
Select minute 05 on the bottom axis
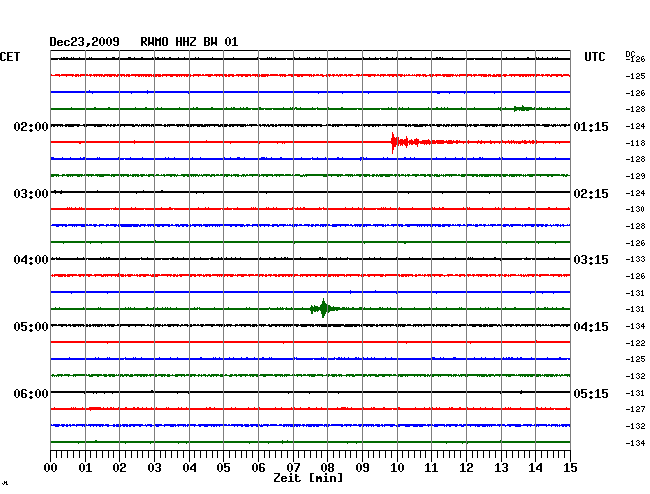tap(223, 468)
